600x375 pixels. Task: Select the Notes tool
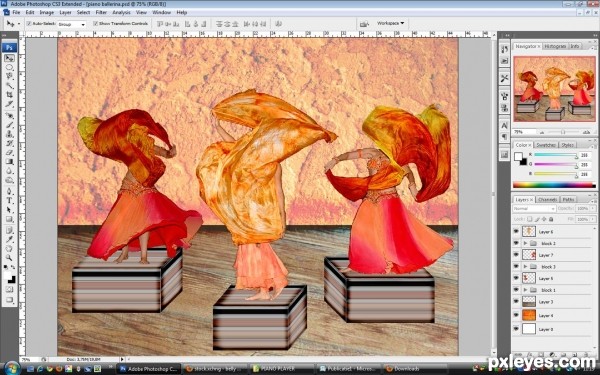pos(9,230)
